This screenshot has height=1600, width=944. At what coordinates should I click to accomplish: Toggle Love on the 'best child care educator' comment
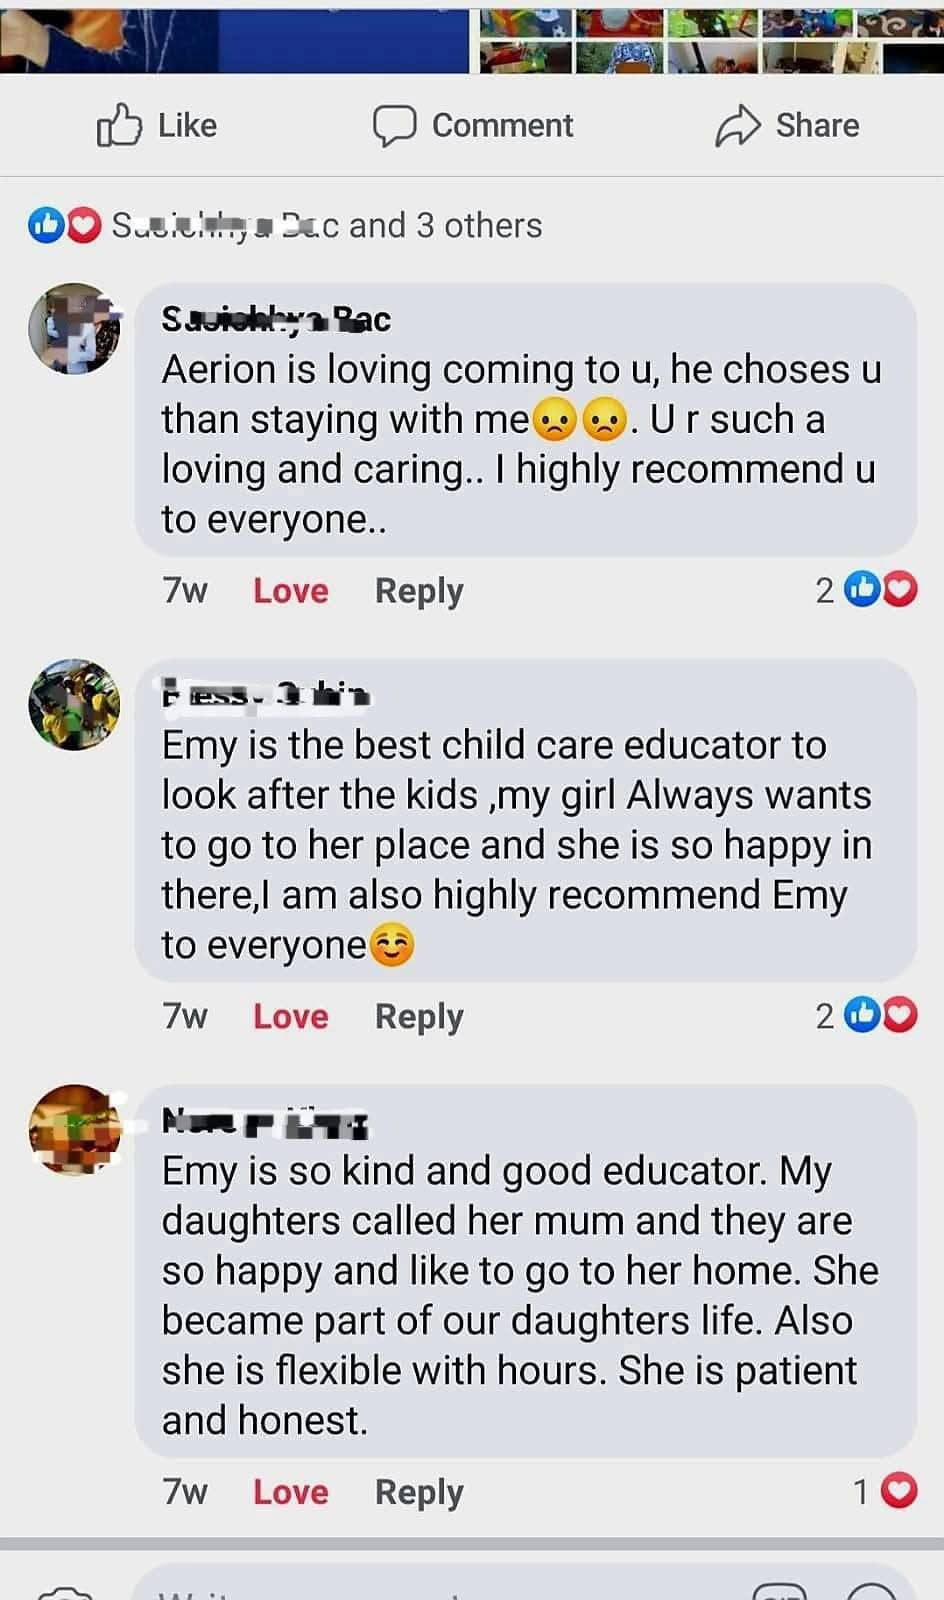point(291,1016)
